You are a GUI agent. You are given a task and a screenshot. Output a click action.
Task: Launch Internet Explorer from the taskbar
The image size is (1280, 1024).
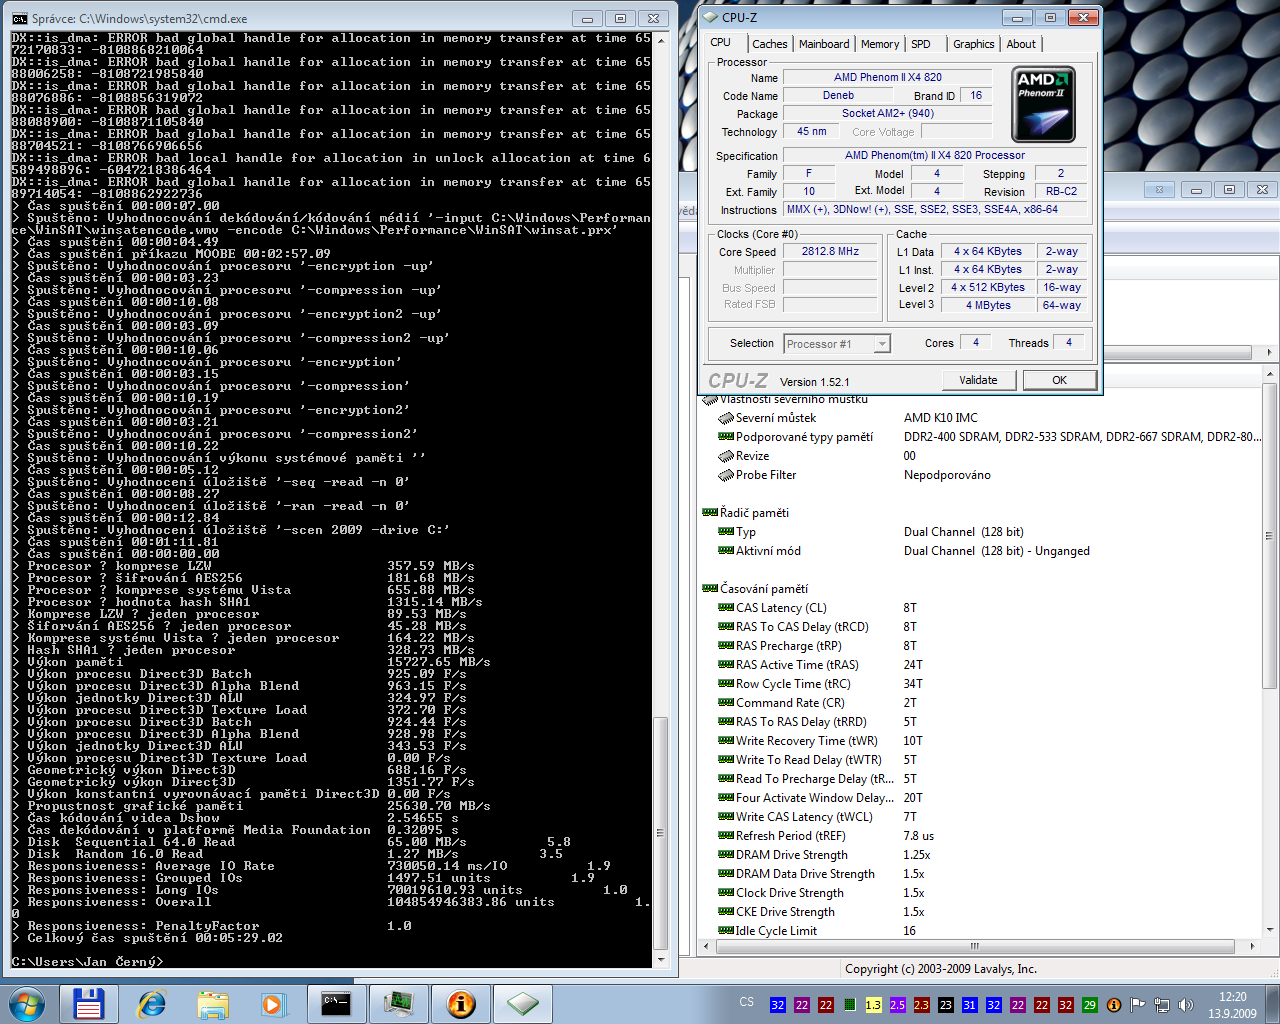click(151, 1003)
